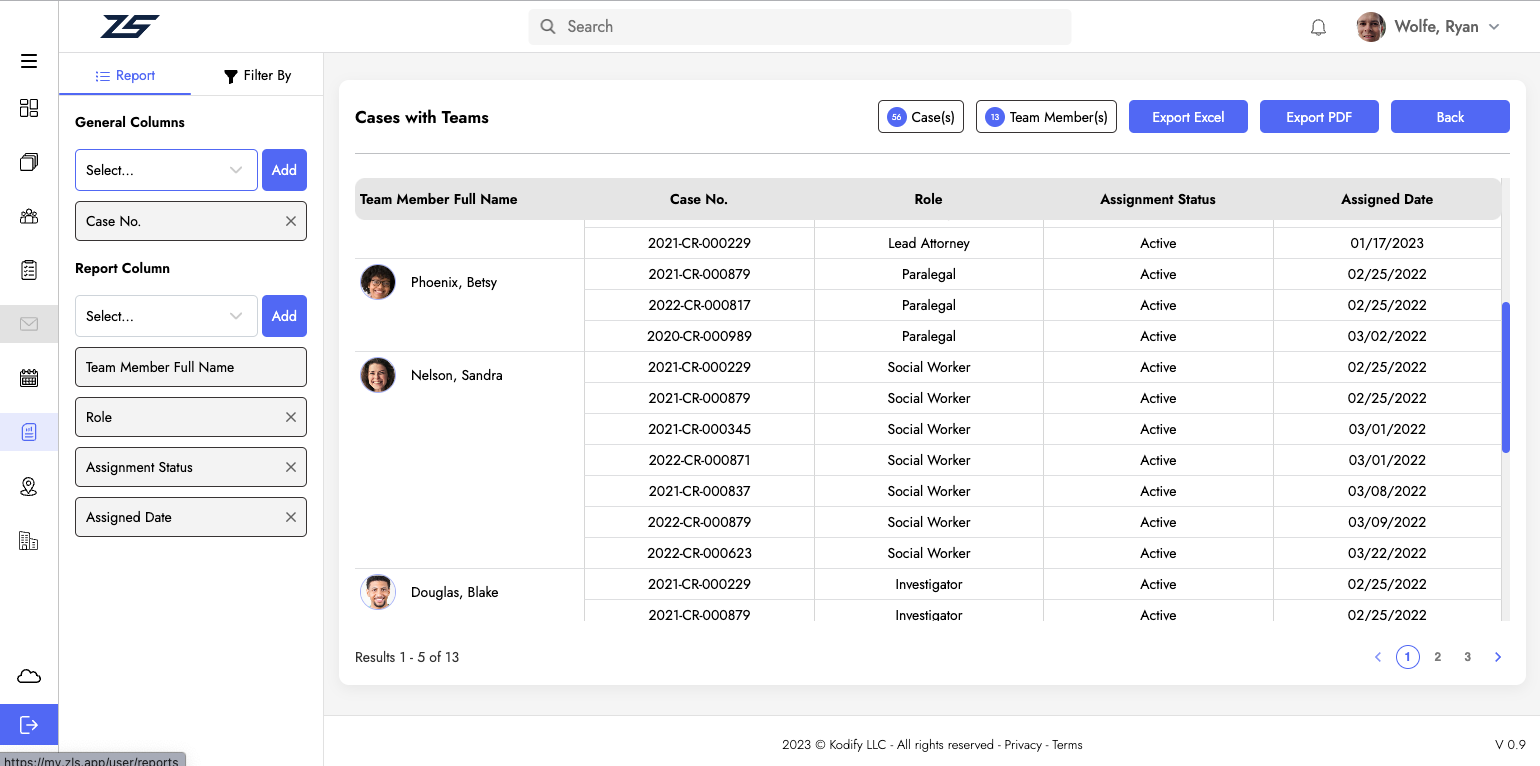Open the cloud icon in sidebar
The height and width of the screenshot is (766, 1540).
pos(29,677)
